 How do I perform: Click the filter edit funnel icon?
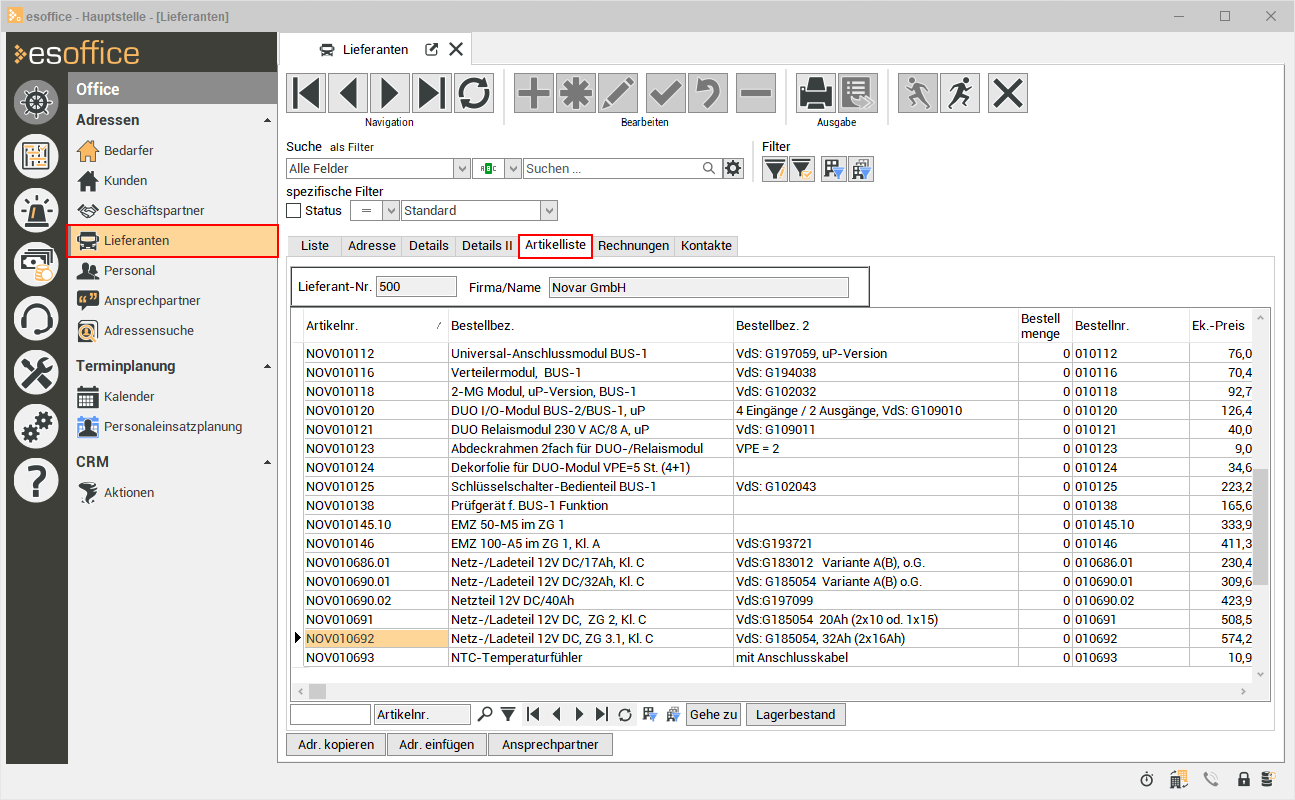(x=775, y=169)
